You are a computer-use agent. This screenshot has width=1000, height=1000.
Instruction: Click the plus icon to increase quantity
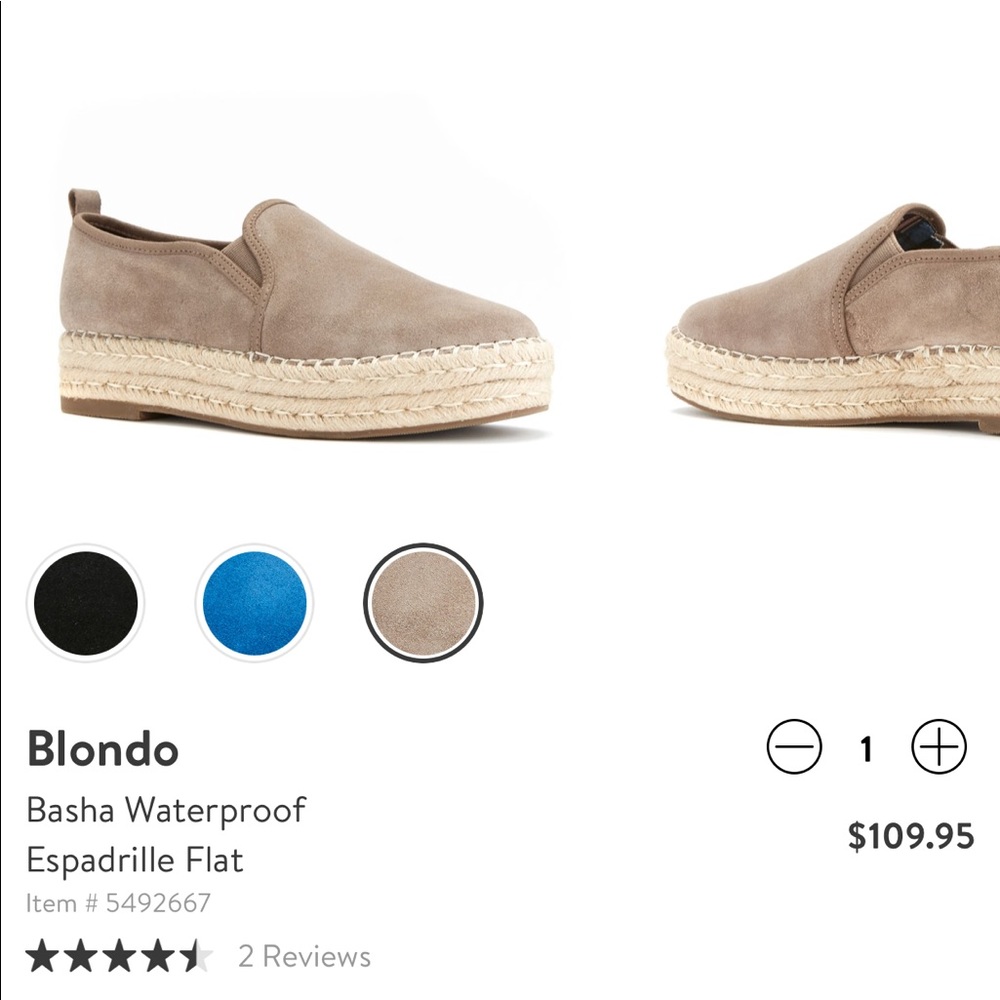click(938, 745)
